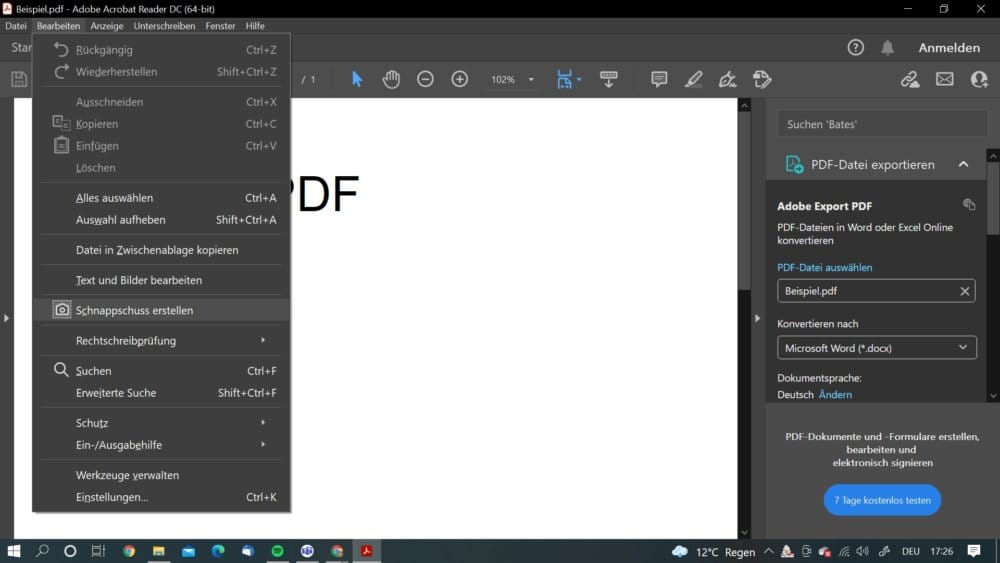Screen dimensions: 1000x563
Task: Click the PDF-Datei auswählen link
Action: click(x=825, y=268)
